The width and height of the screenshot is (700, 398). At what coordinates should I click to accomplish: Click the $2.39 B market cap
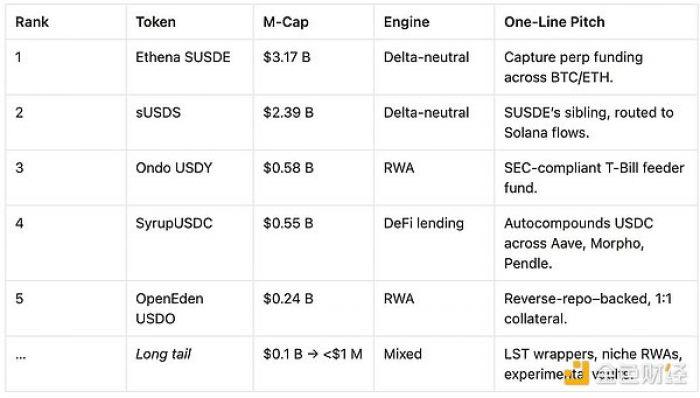click(288, 112)
